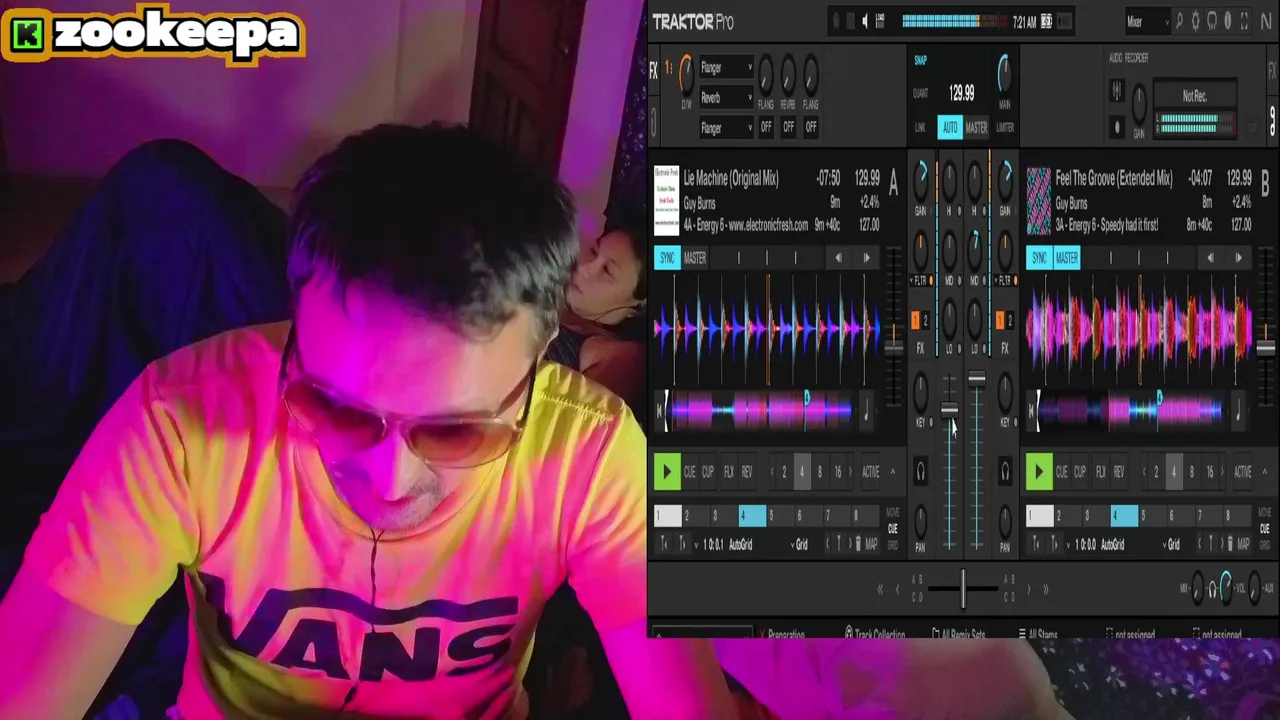Select MOVE panel on Deck A
Viewport: 1280px width, 720px height.
coord(893,513)
